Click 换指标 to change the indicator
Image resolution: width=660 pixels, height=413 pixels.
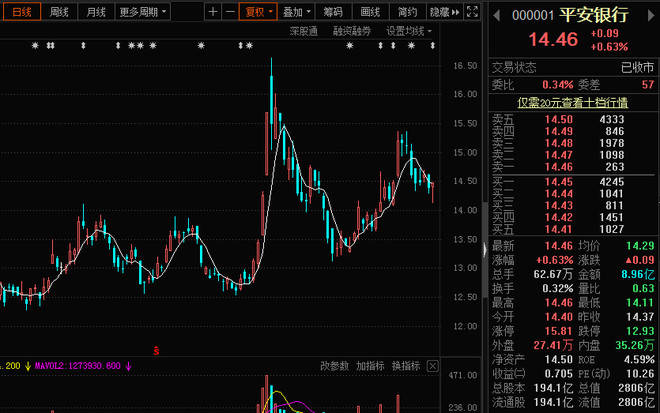coord(406,366)
